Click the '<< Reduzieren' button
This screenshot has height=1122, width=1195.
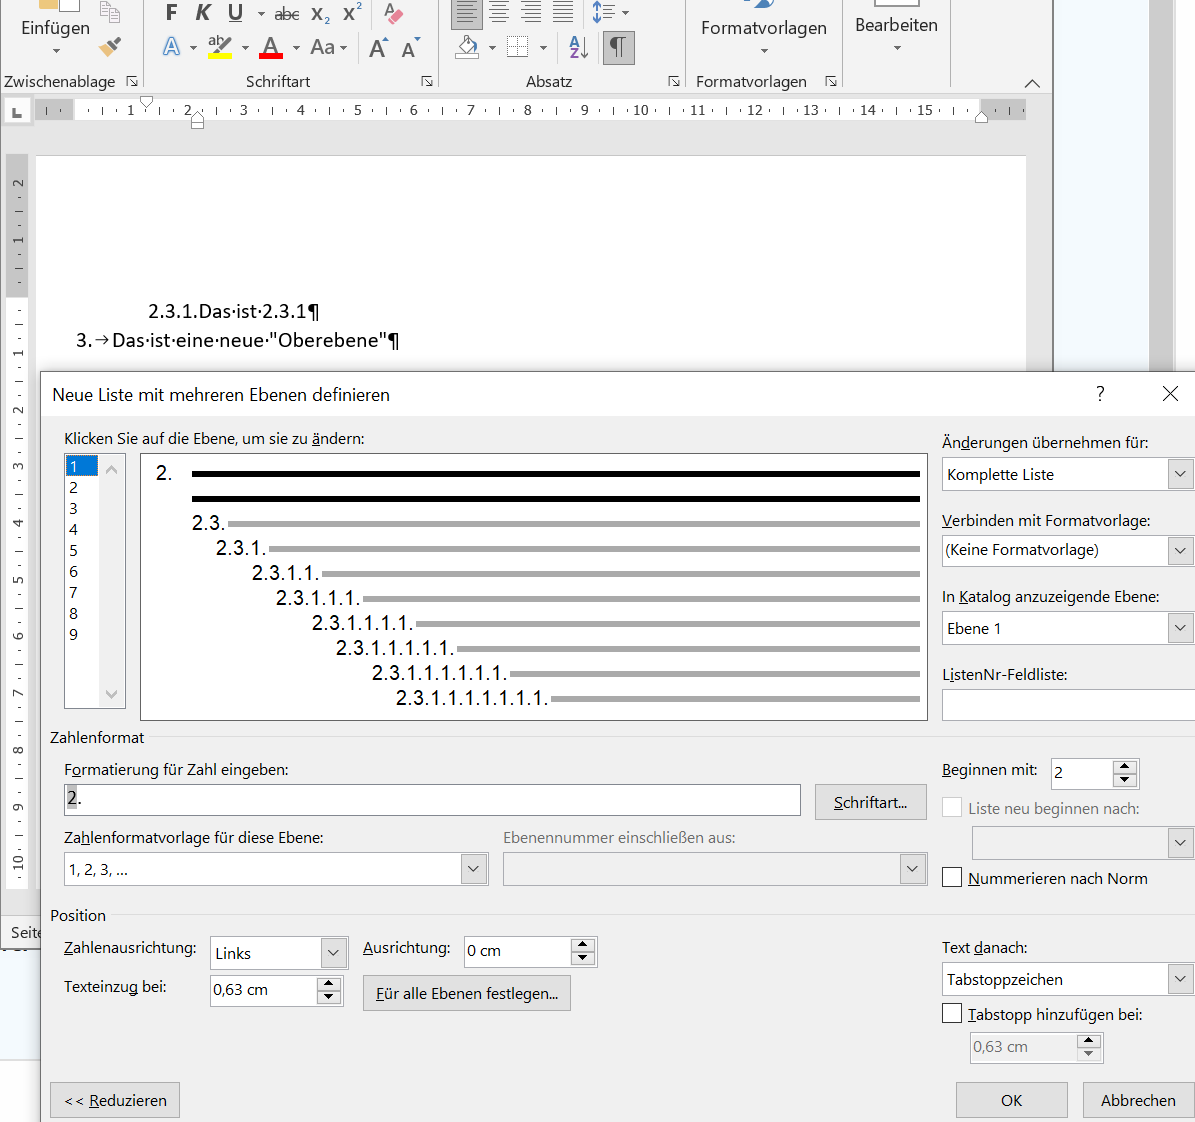(115, 1100)
